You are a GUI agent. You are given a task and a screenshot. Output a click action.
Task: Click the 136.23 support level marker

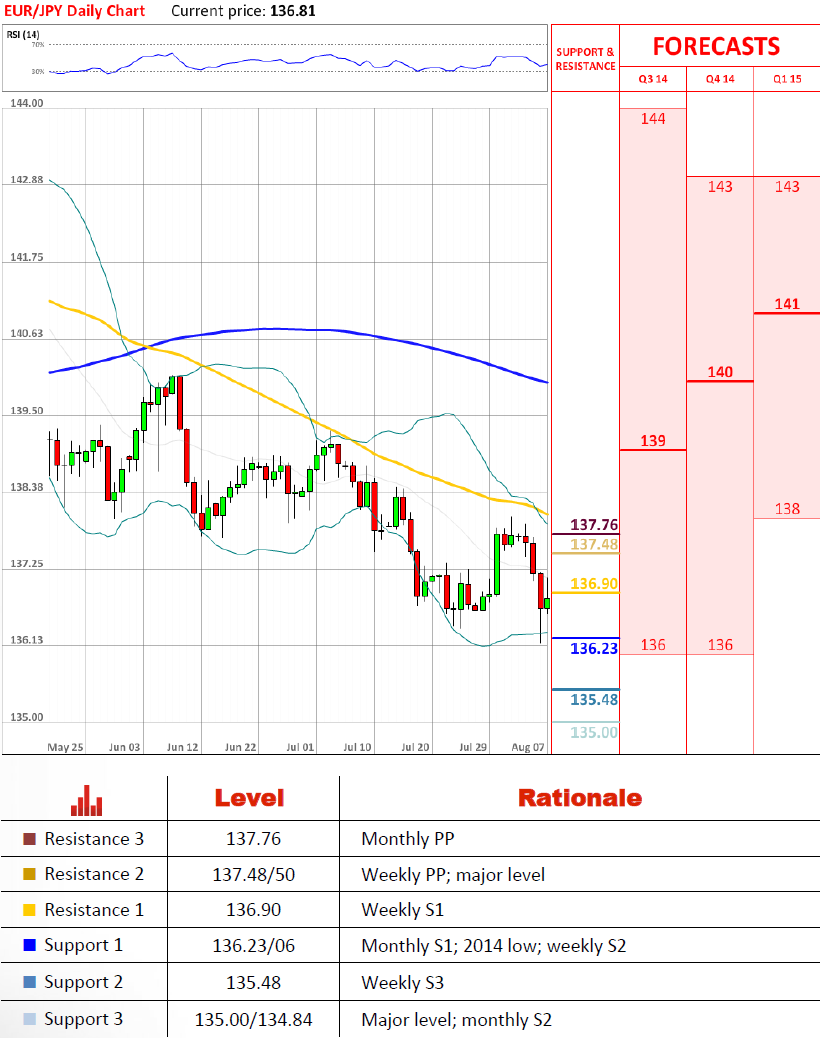594,649
